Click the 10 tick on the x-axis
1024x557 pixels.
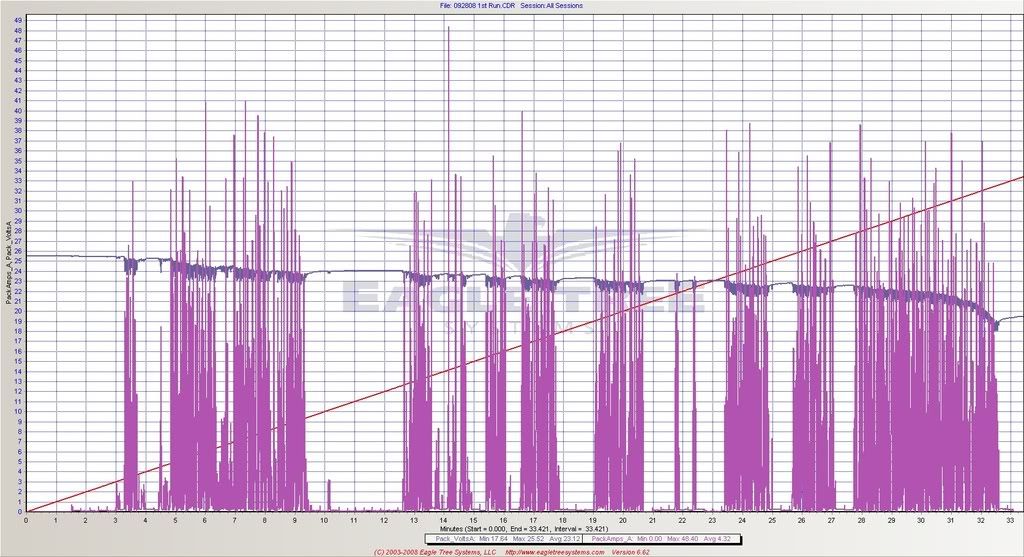point(324,520)
